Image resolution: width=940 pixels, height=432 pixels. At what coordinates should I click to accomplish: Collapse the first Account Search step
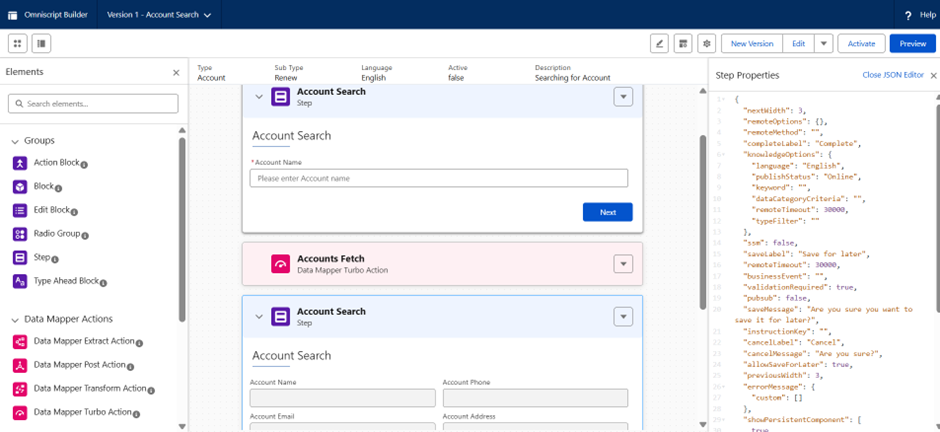click(259, 97)
